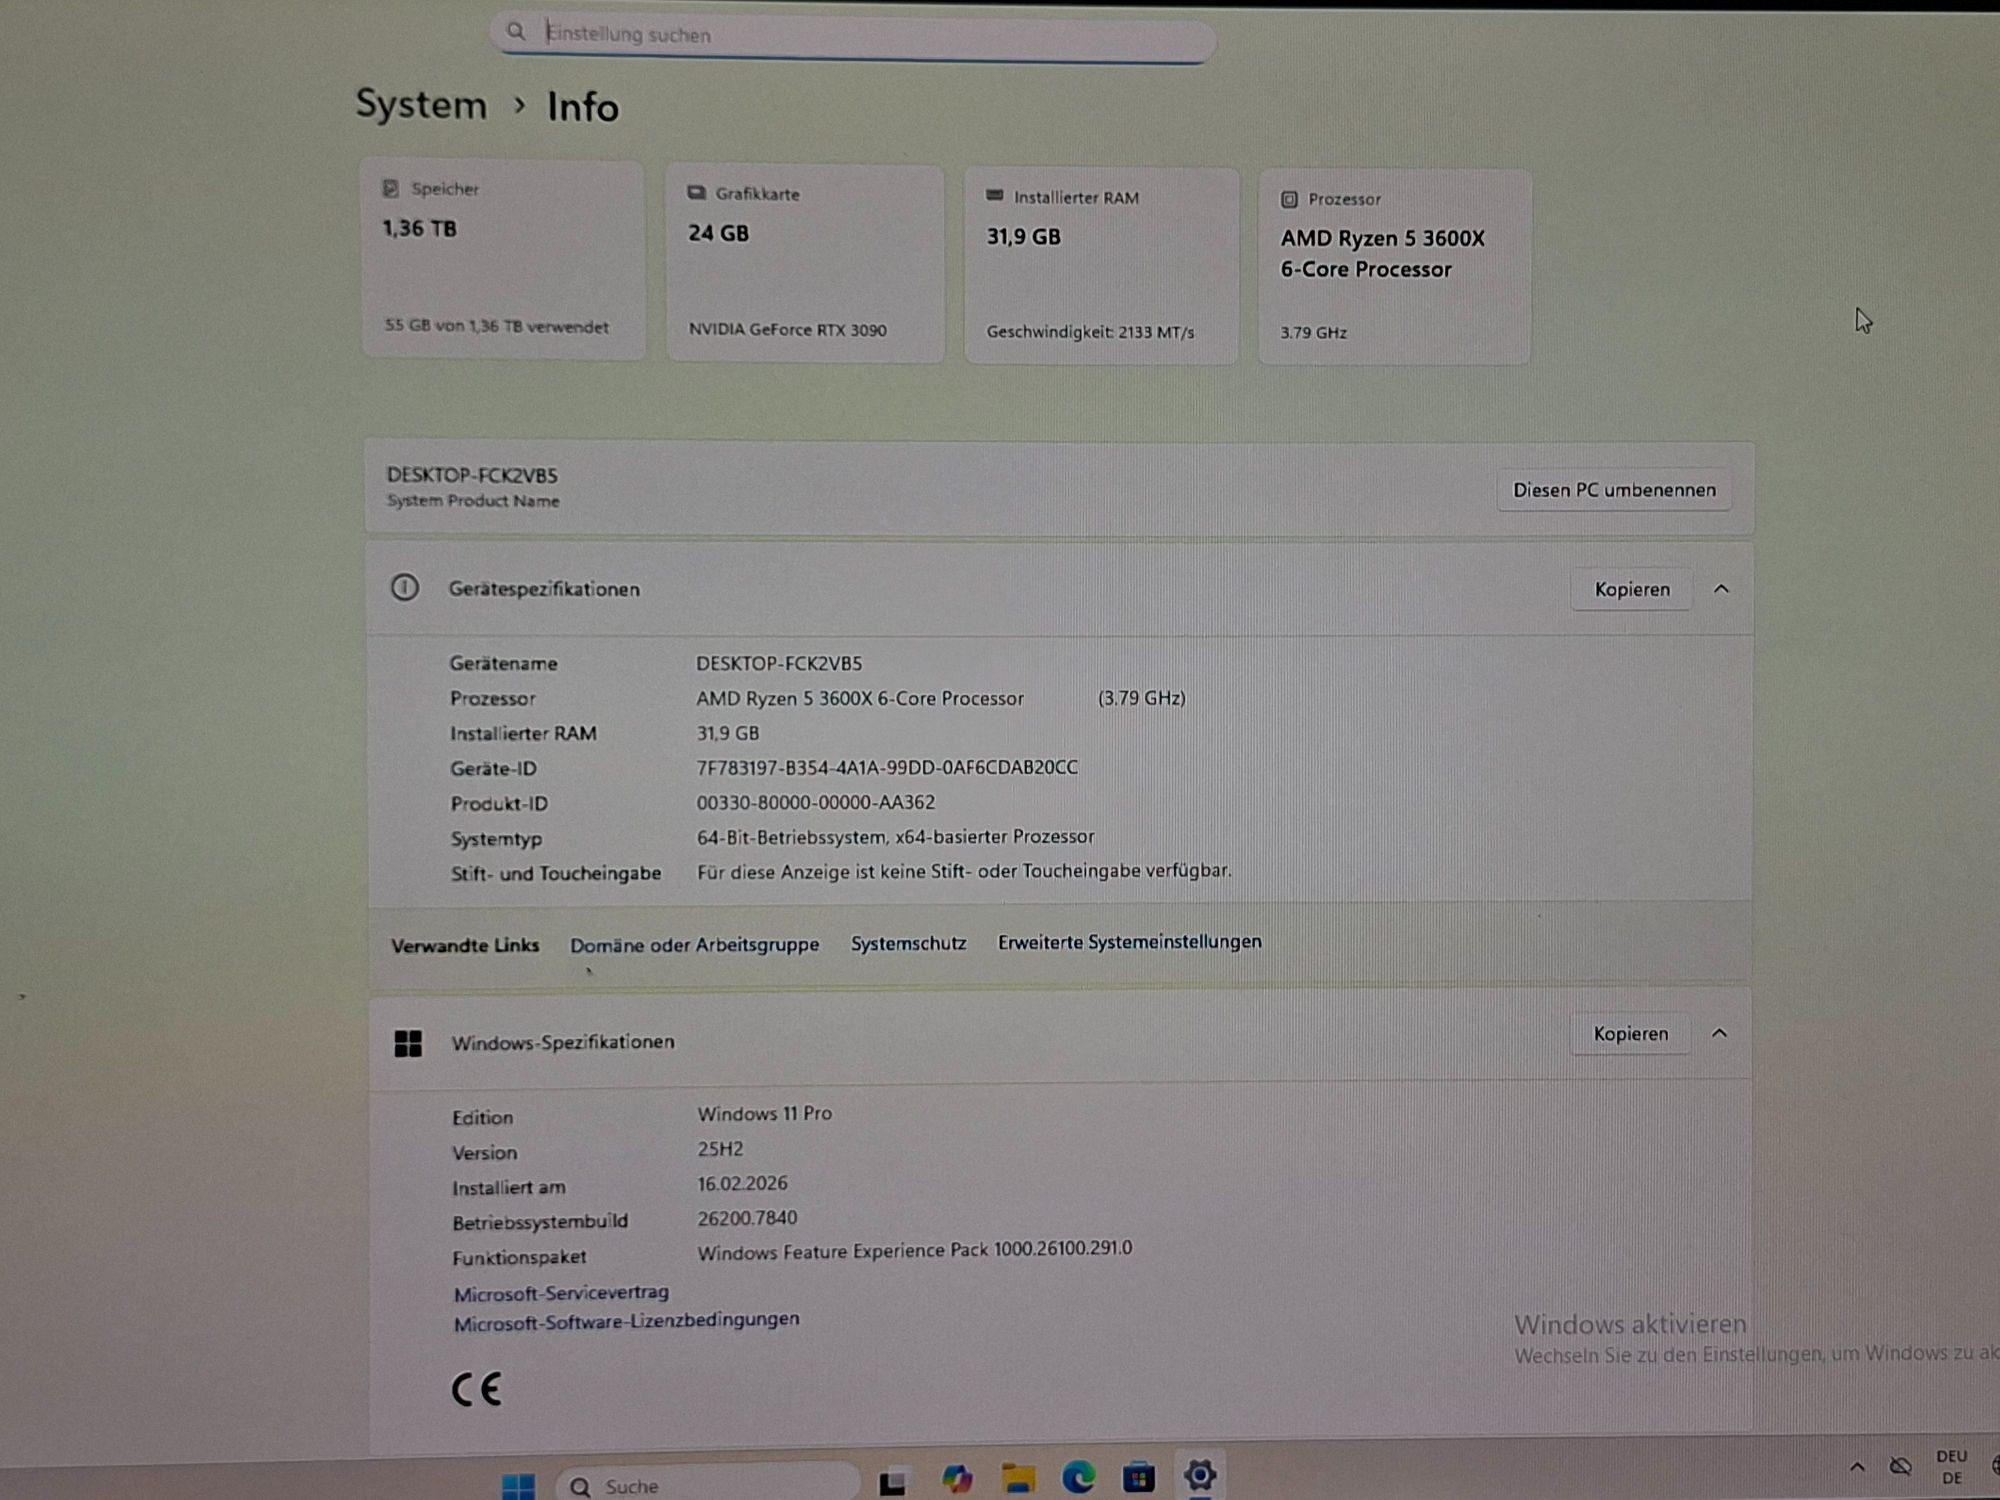Switch DEU keyboard language in tray
Image resolution: width=2000 pixels, height=1500 pixels.
1951,1466
